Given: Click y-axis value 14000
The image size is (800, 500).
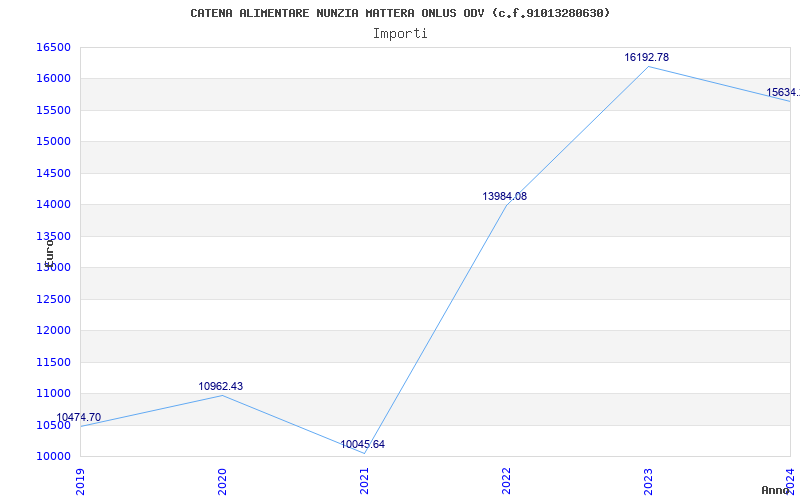Looking at the screenshot, I should (53, 205).
